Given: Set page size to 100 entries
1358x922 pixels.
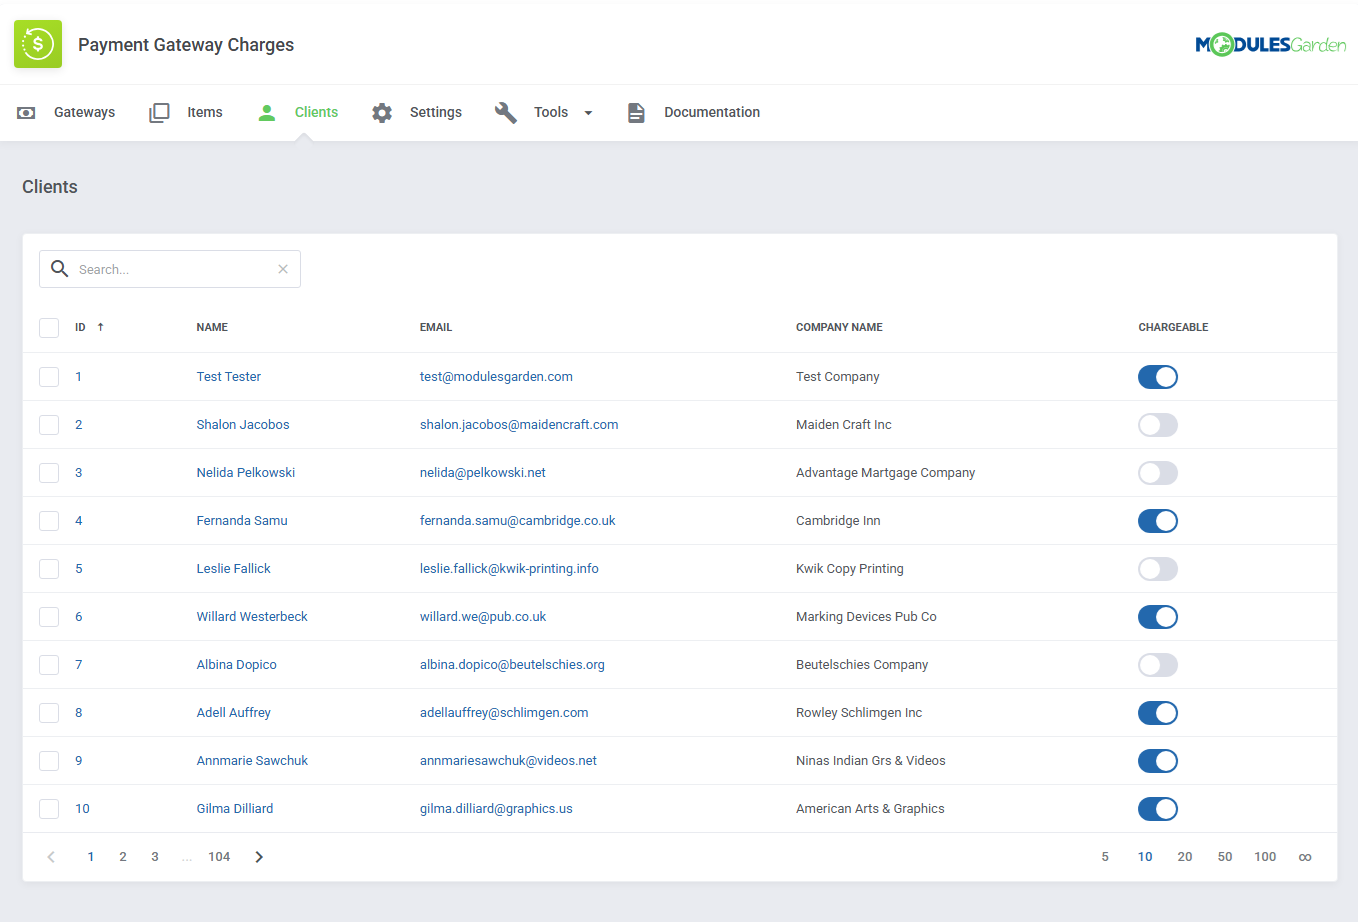Looking at the screenshot, I should (1264, 856).
